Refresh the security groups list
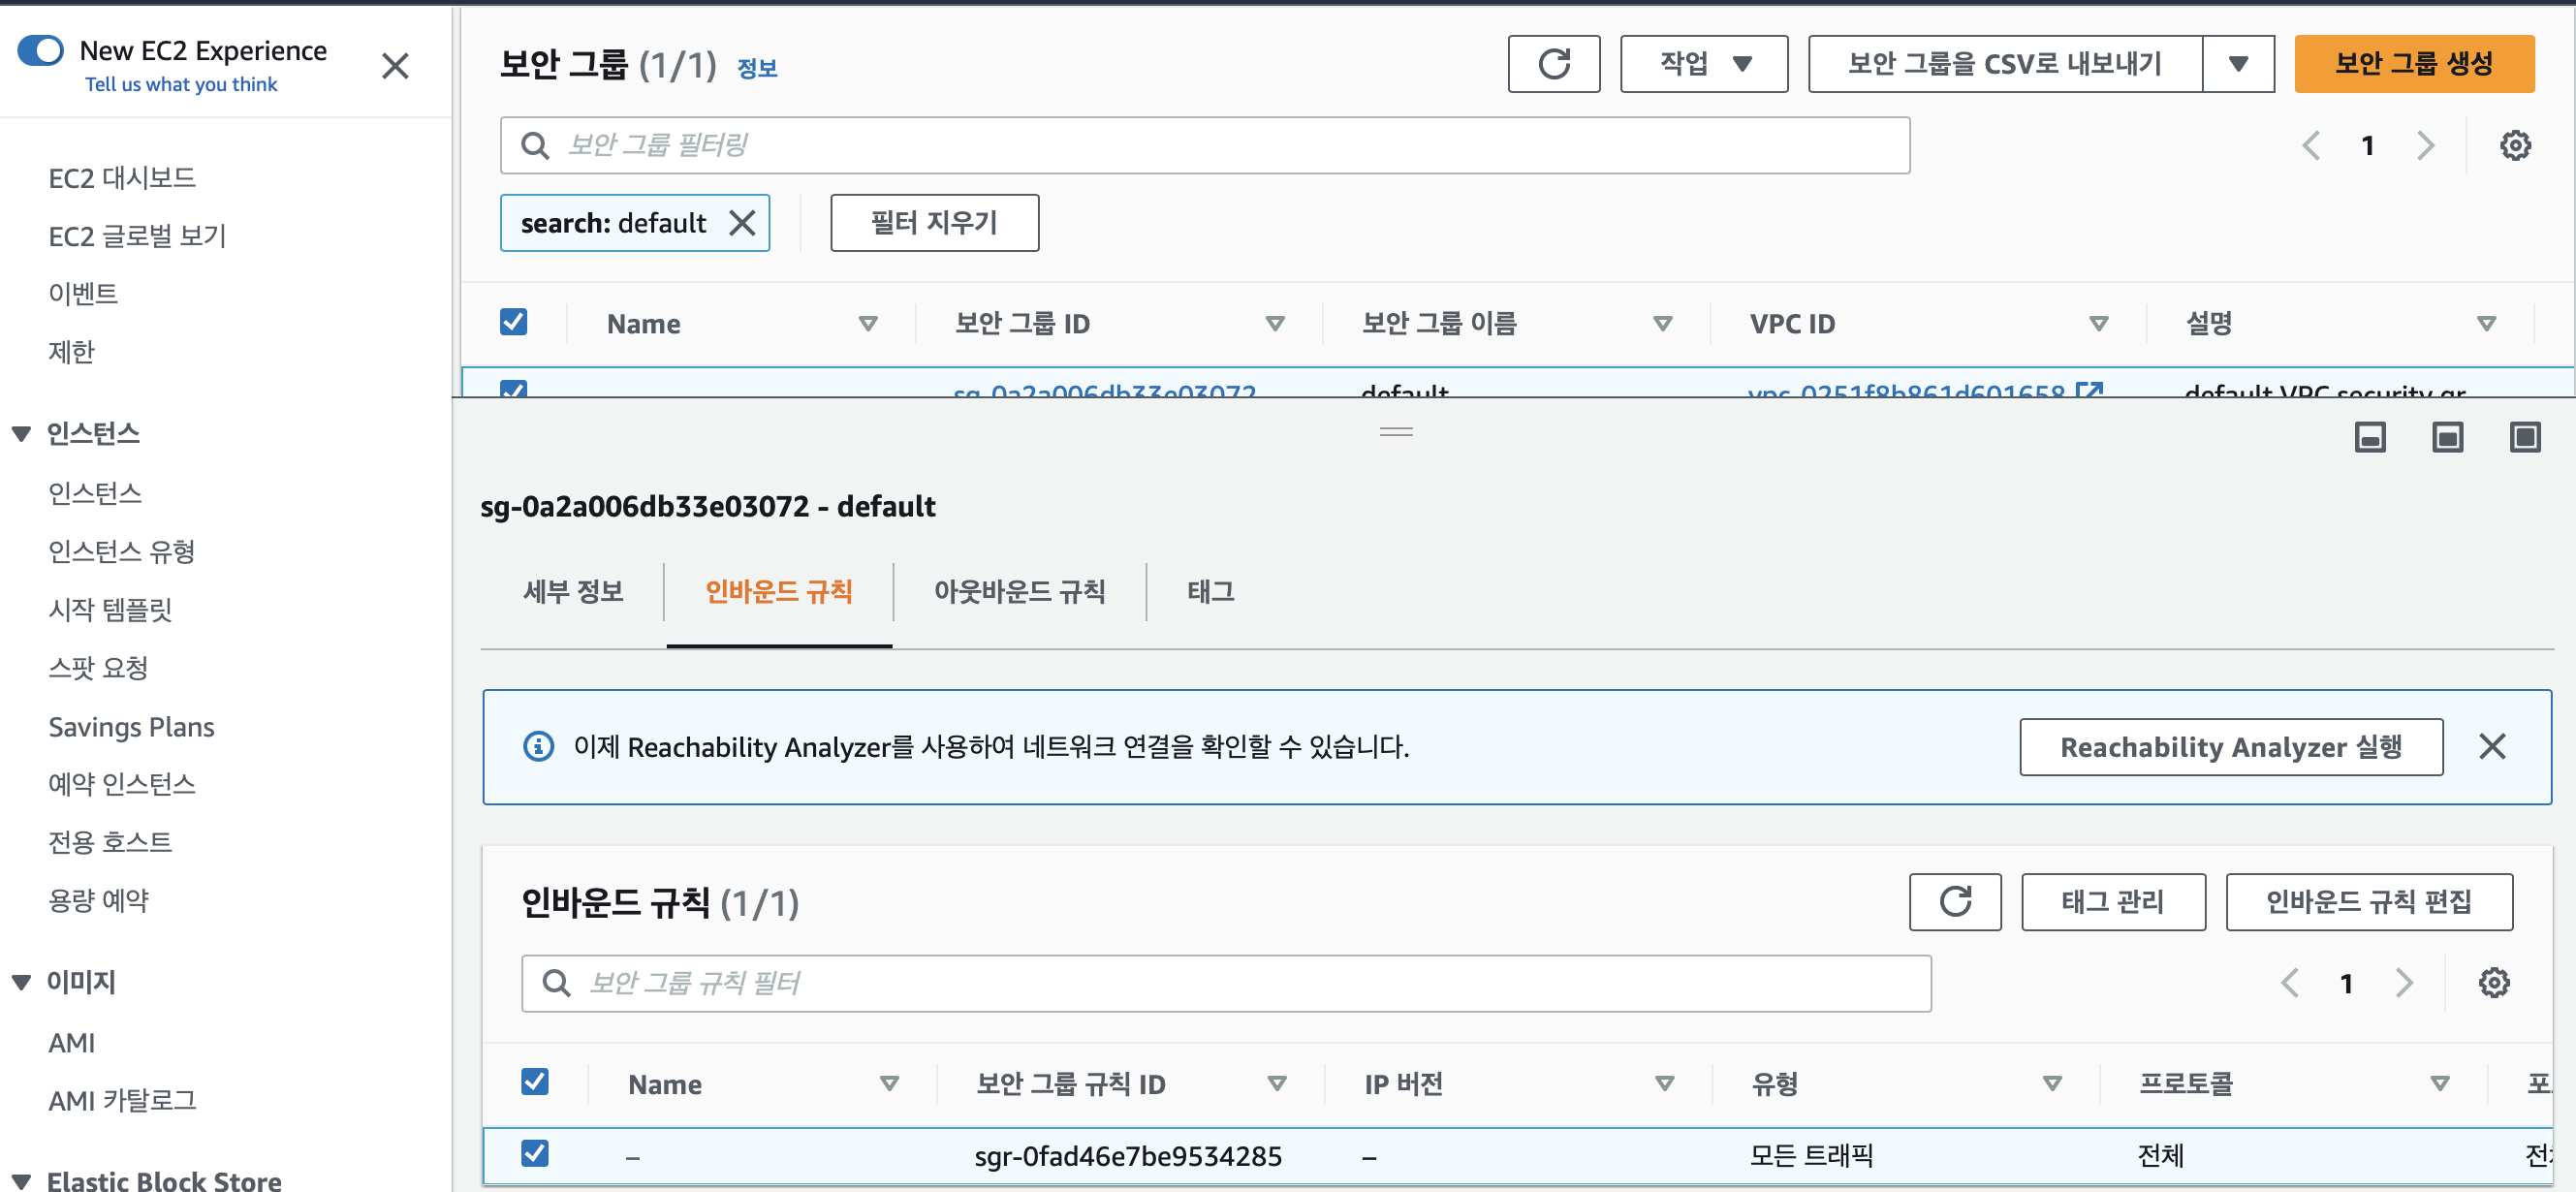Viewport: 2576px width, 1192px height. click(x=1553, y=64)
